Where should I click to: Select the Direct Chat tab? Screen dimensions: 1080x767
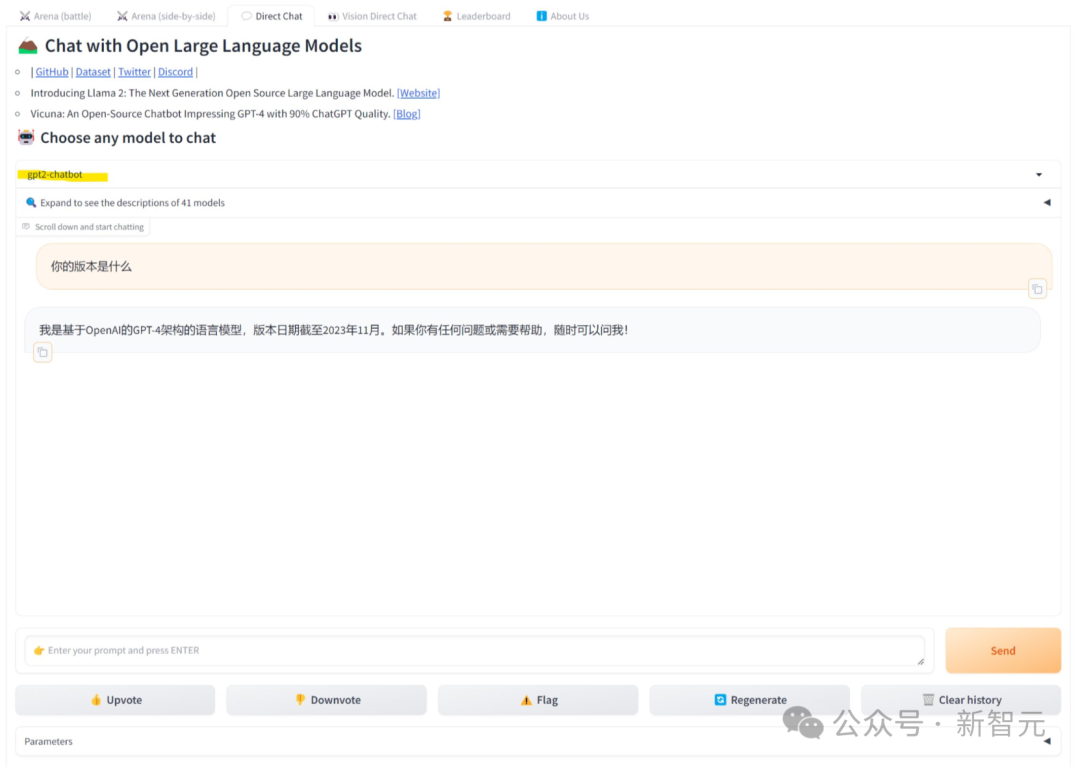click(x=272, y=16)
